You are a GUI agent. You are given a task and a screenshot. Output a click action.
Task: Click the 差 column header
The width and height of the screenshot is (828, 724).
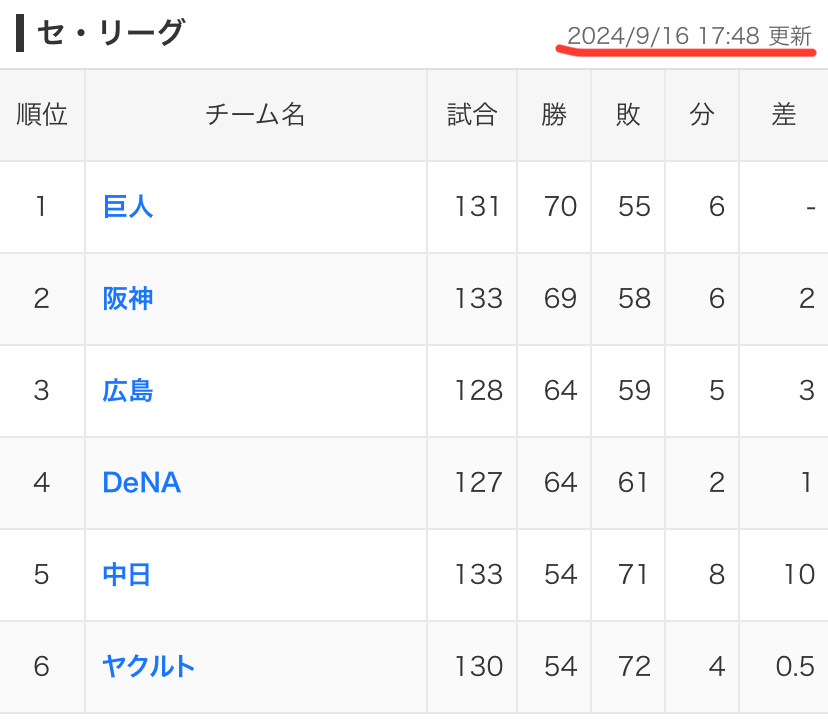(x=784, y=115)
